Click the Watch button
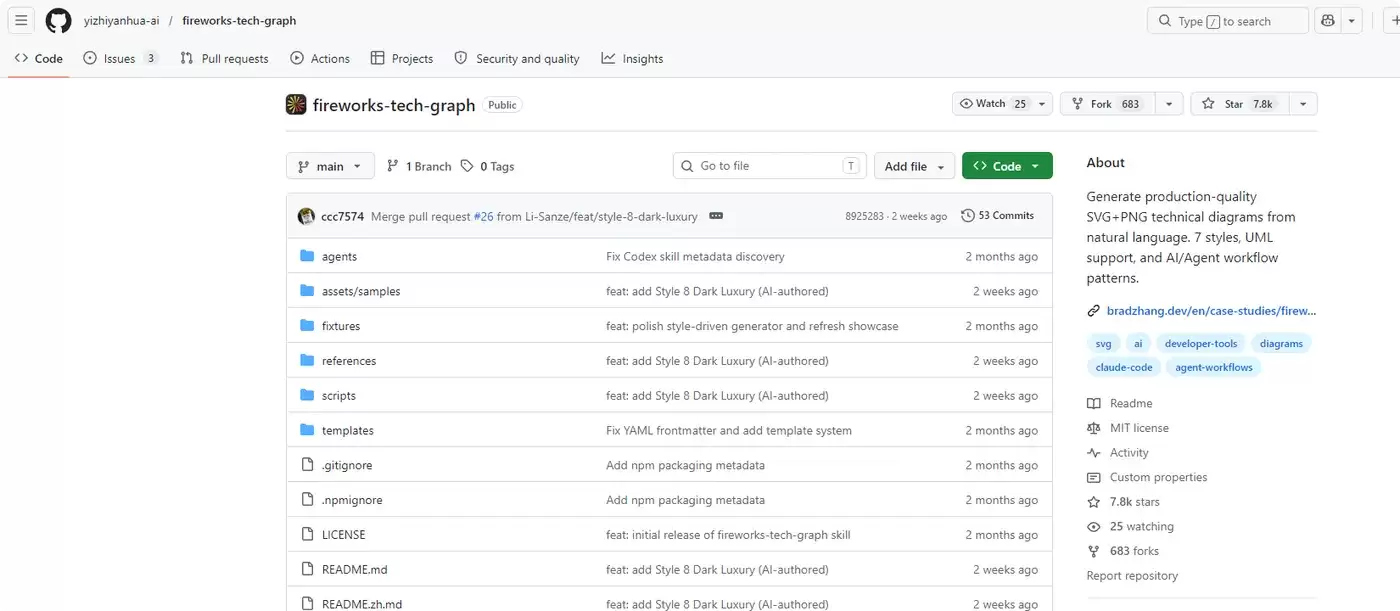This screenshot has width=1400, height=611. point(993,104)
